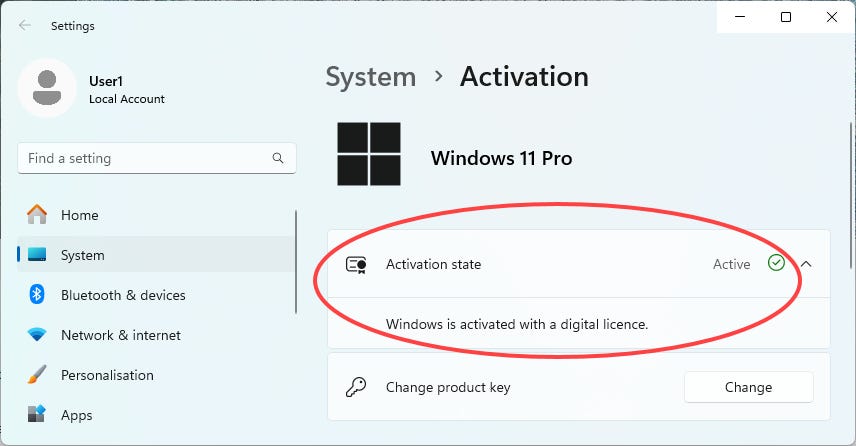Click the key icon beside Change product key
856x446 pixels.
click(x=356, y=387)
